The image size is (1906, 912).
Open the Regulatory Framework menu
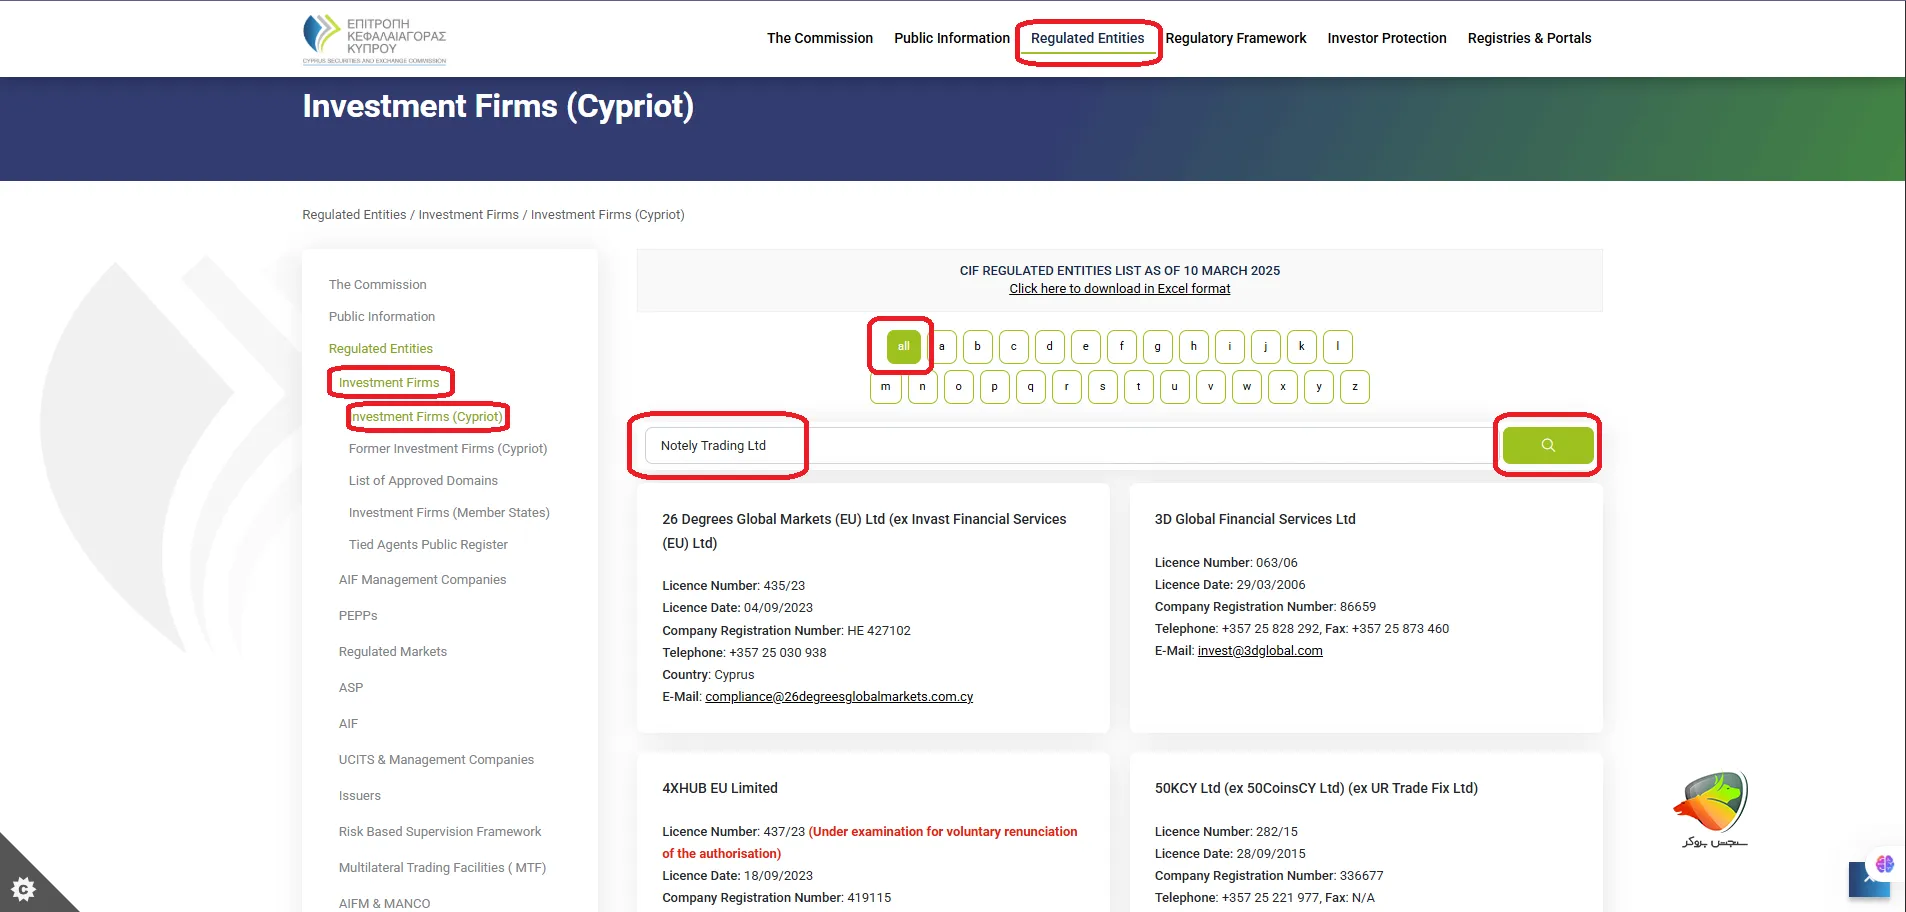[1236, 38]
